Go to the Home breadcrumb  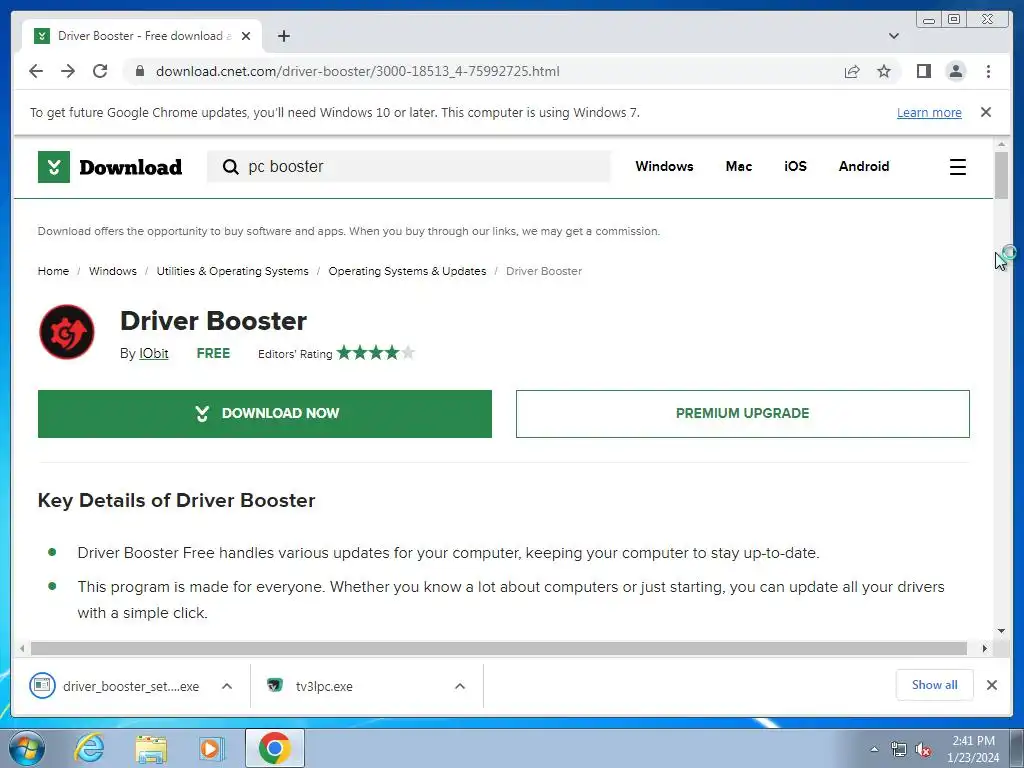click(53, 271)
